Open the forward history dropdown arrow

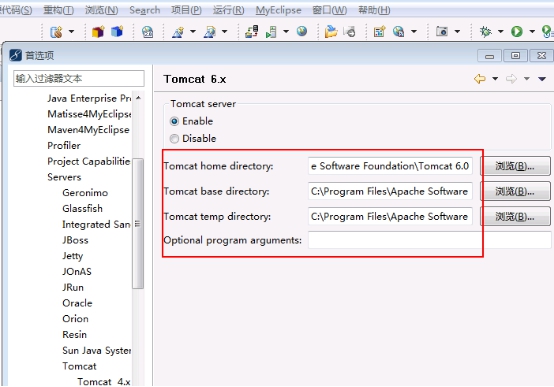click(527, 78)
